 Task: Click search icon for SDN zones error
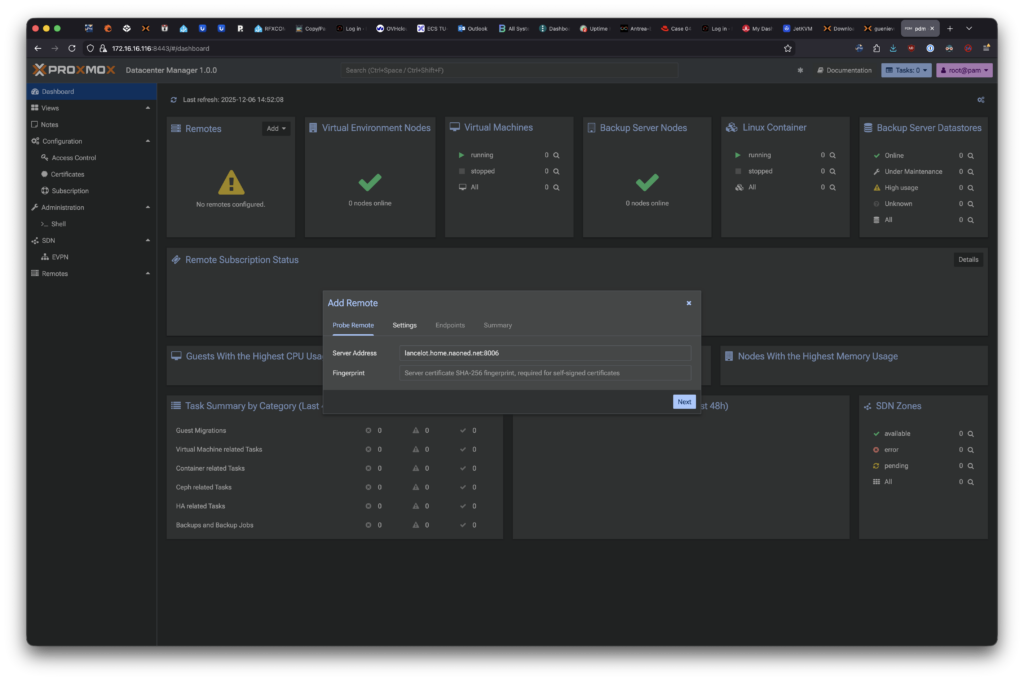[x=970, y=450]
